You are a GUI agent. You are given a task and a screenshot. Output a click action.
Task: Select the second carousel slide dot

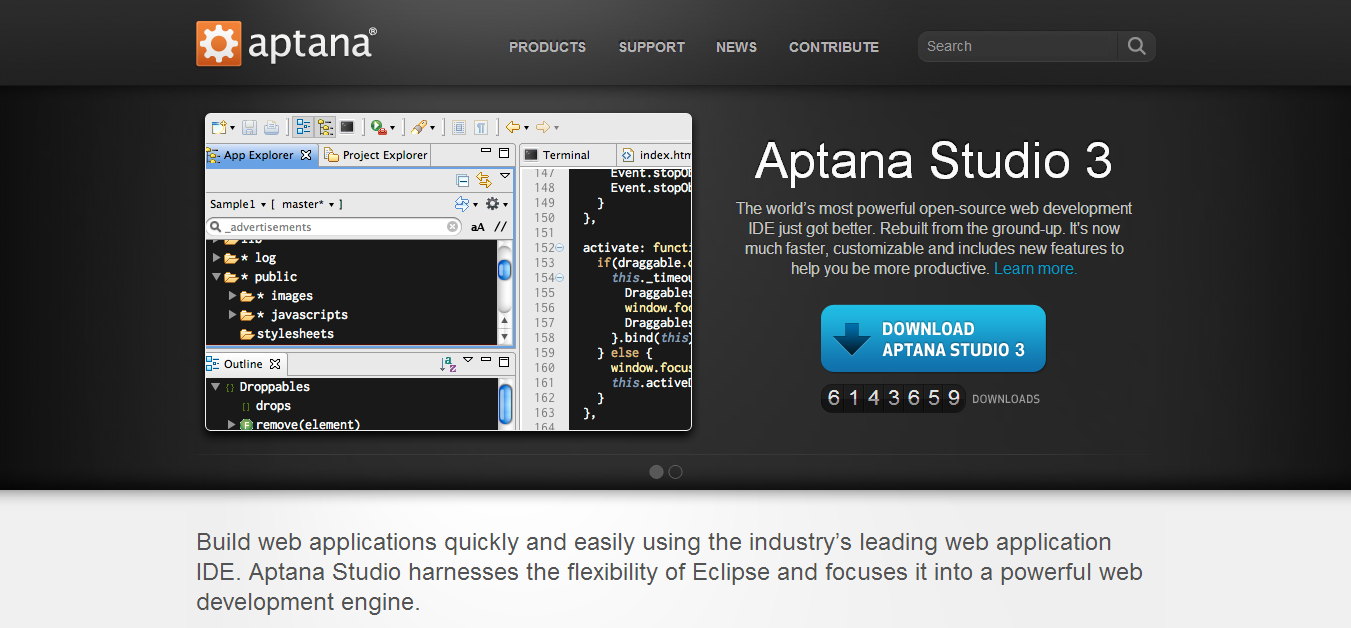point(675,472)
